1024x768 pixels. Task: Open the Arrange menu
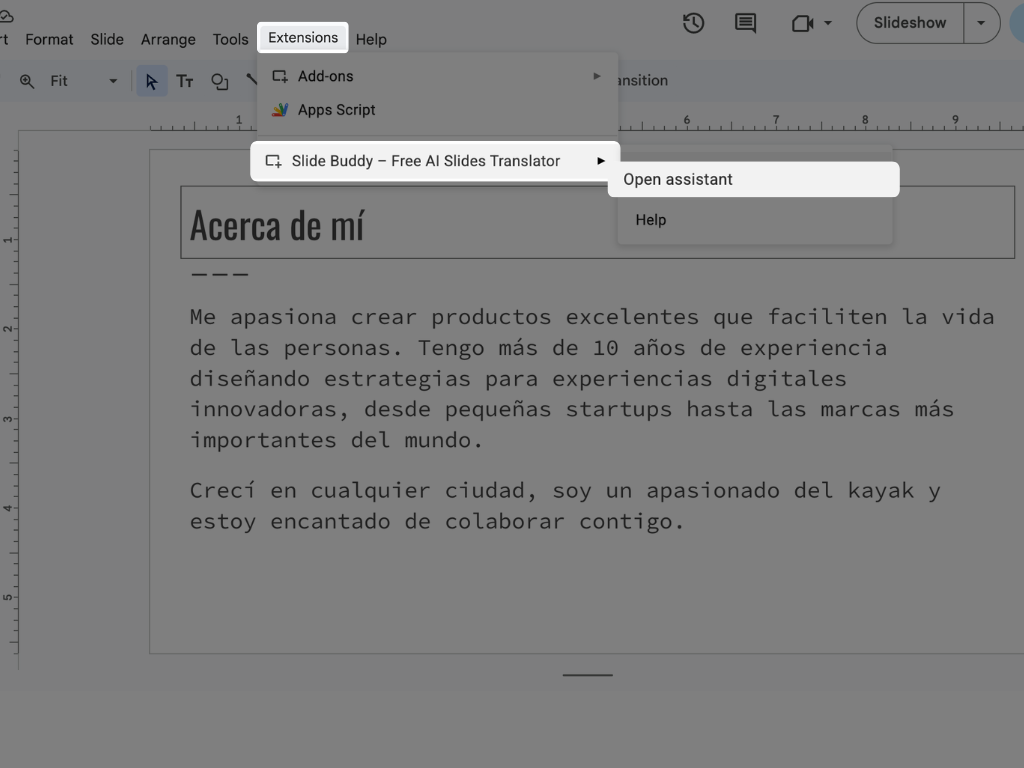pos(167,39)
